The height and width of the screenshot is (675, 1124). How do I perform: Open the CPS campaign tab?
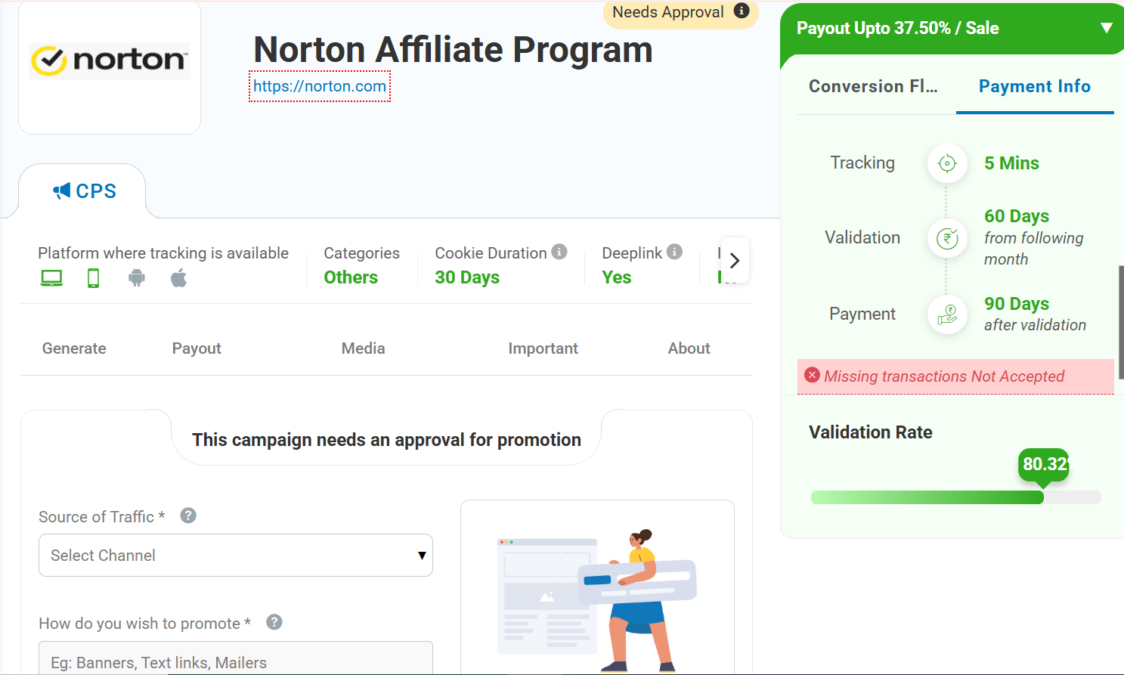point(84,191)
